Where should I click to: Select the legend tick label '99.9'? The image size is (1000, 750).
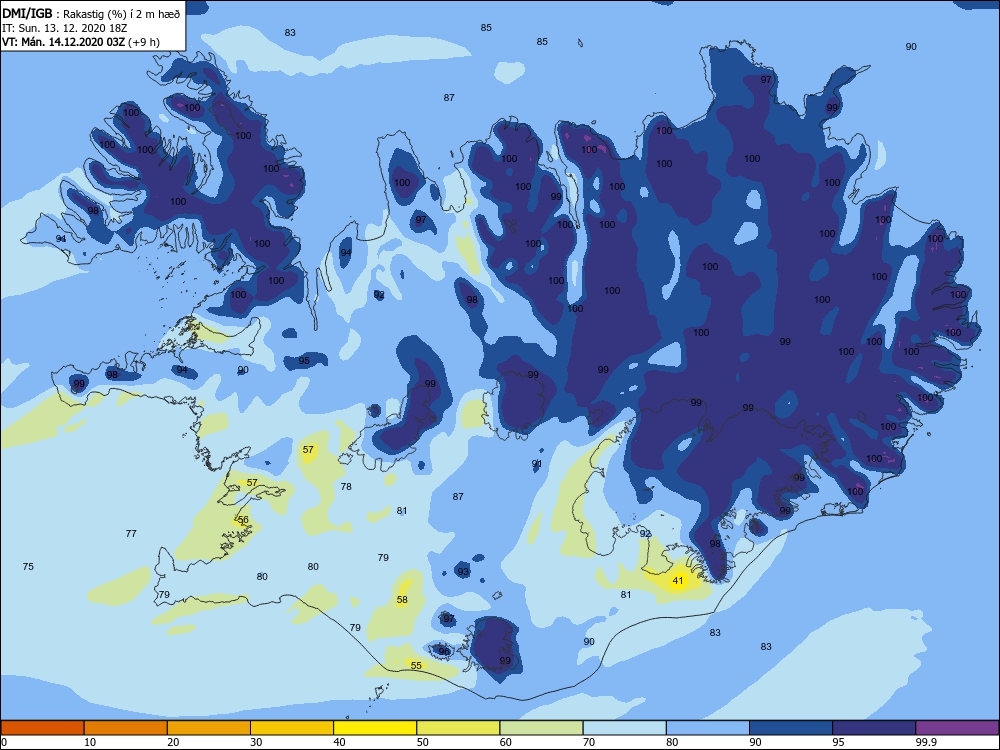pyautogui.click(x=926, y=742)
